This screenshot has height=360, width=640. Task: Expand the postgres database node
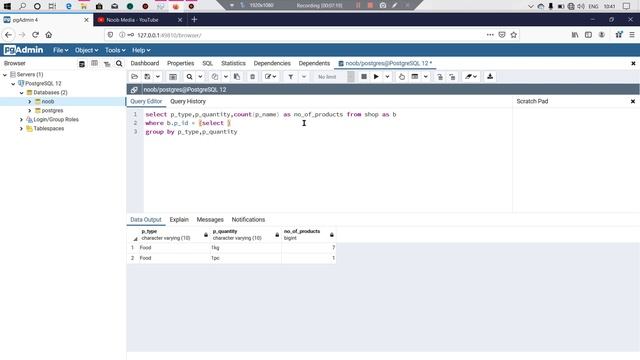pos(29,111)
